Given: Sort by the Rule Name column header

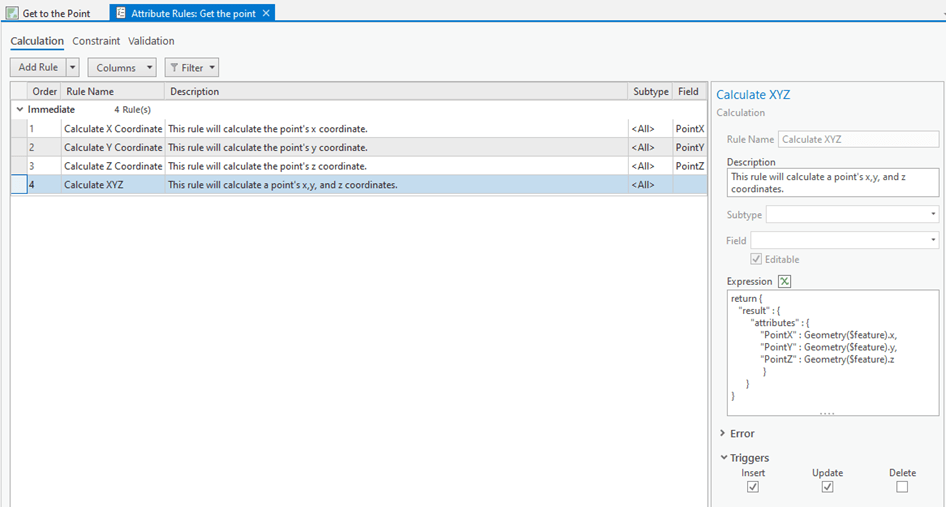Looking at the screenshot, I should click(x=113, y=91).
